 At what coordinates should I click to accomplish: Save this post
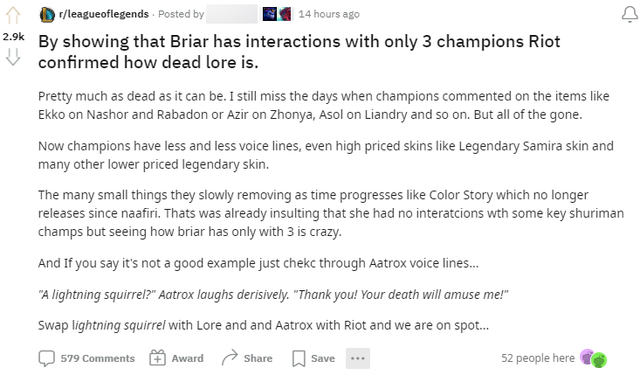click(313, 358)
